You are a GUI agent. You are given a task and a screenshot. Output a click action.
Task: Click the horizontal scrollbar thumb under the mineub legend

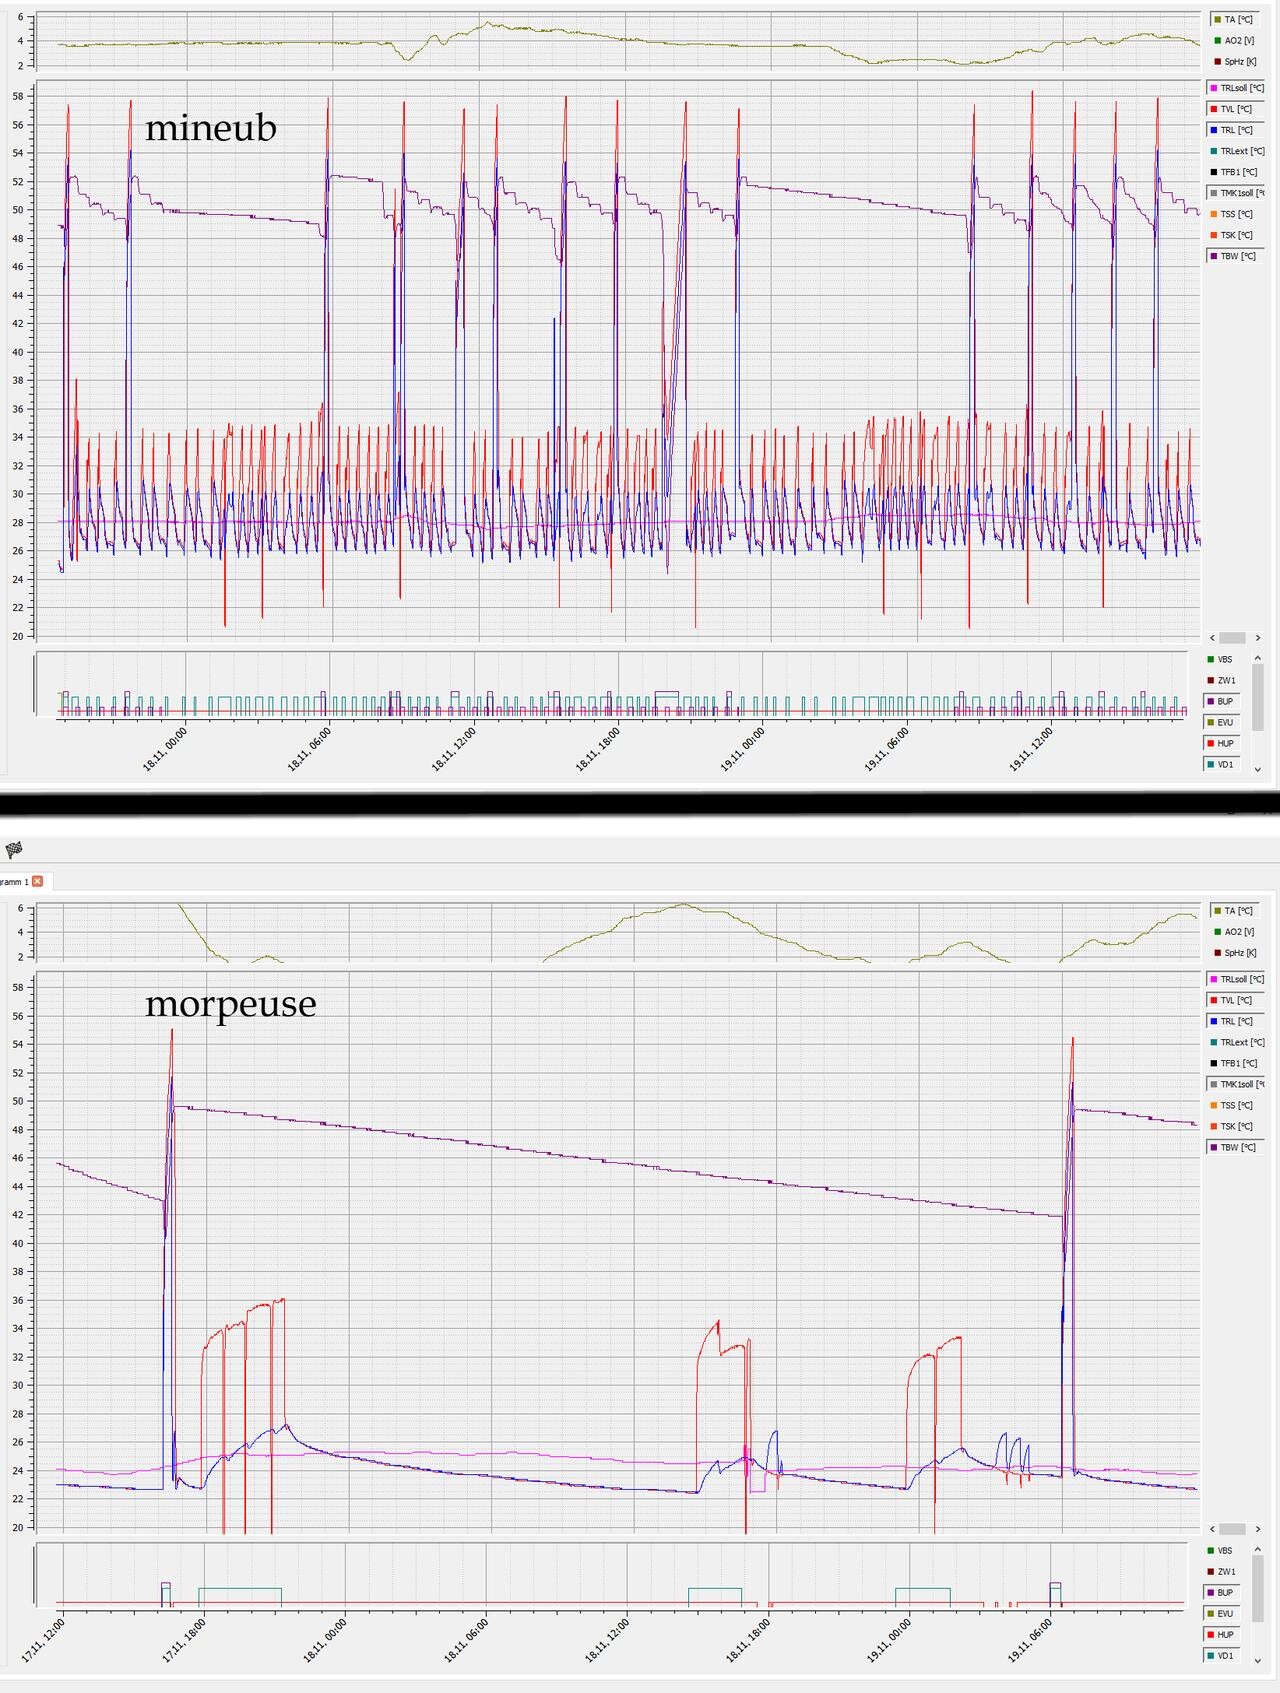(x=1233, y=638)
